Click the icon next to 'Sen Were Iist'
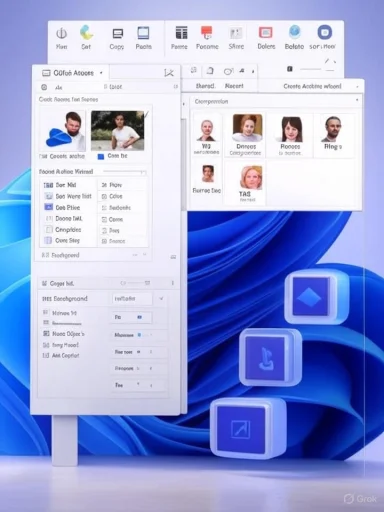This screenshot has width=384, height=512. [49, 196]
